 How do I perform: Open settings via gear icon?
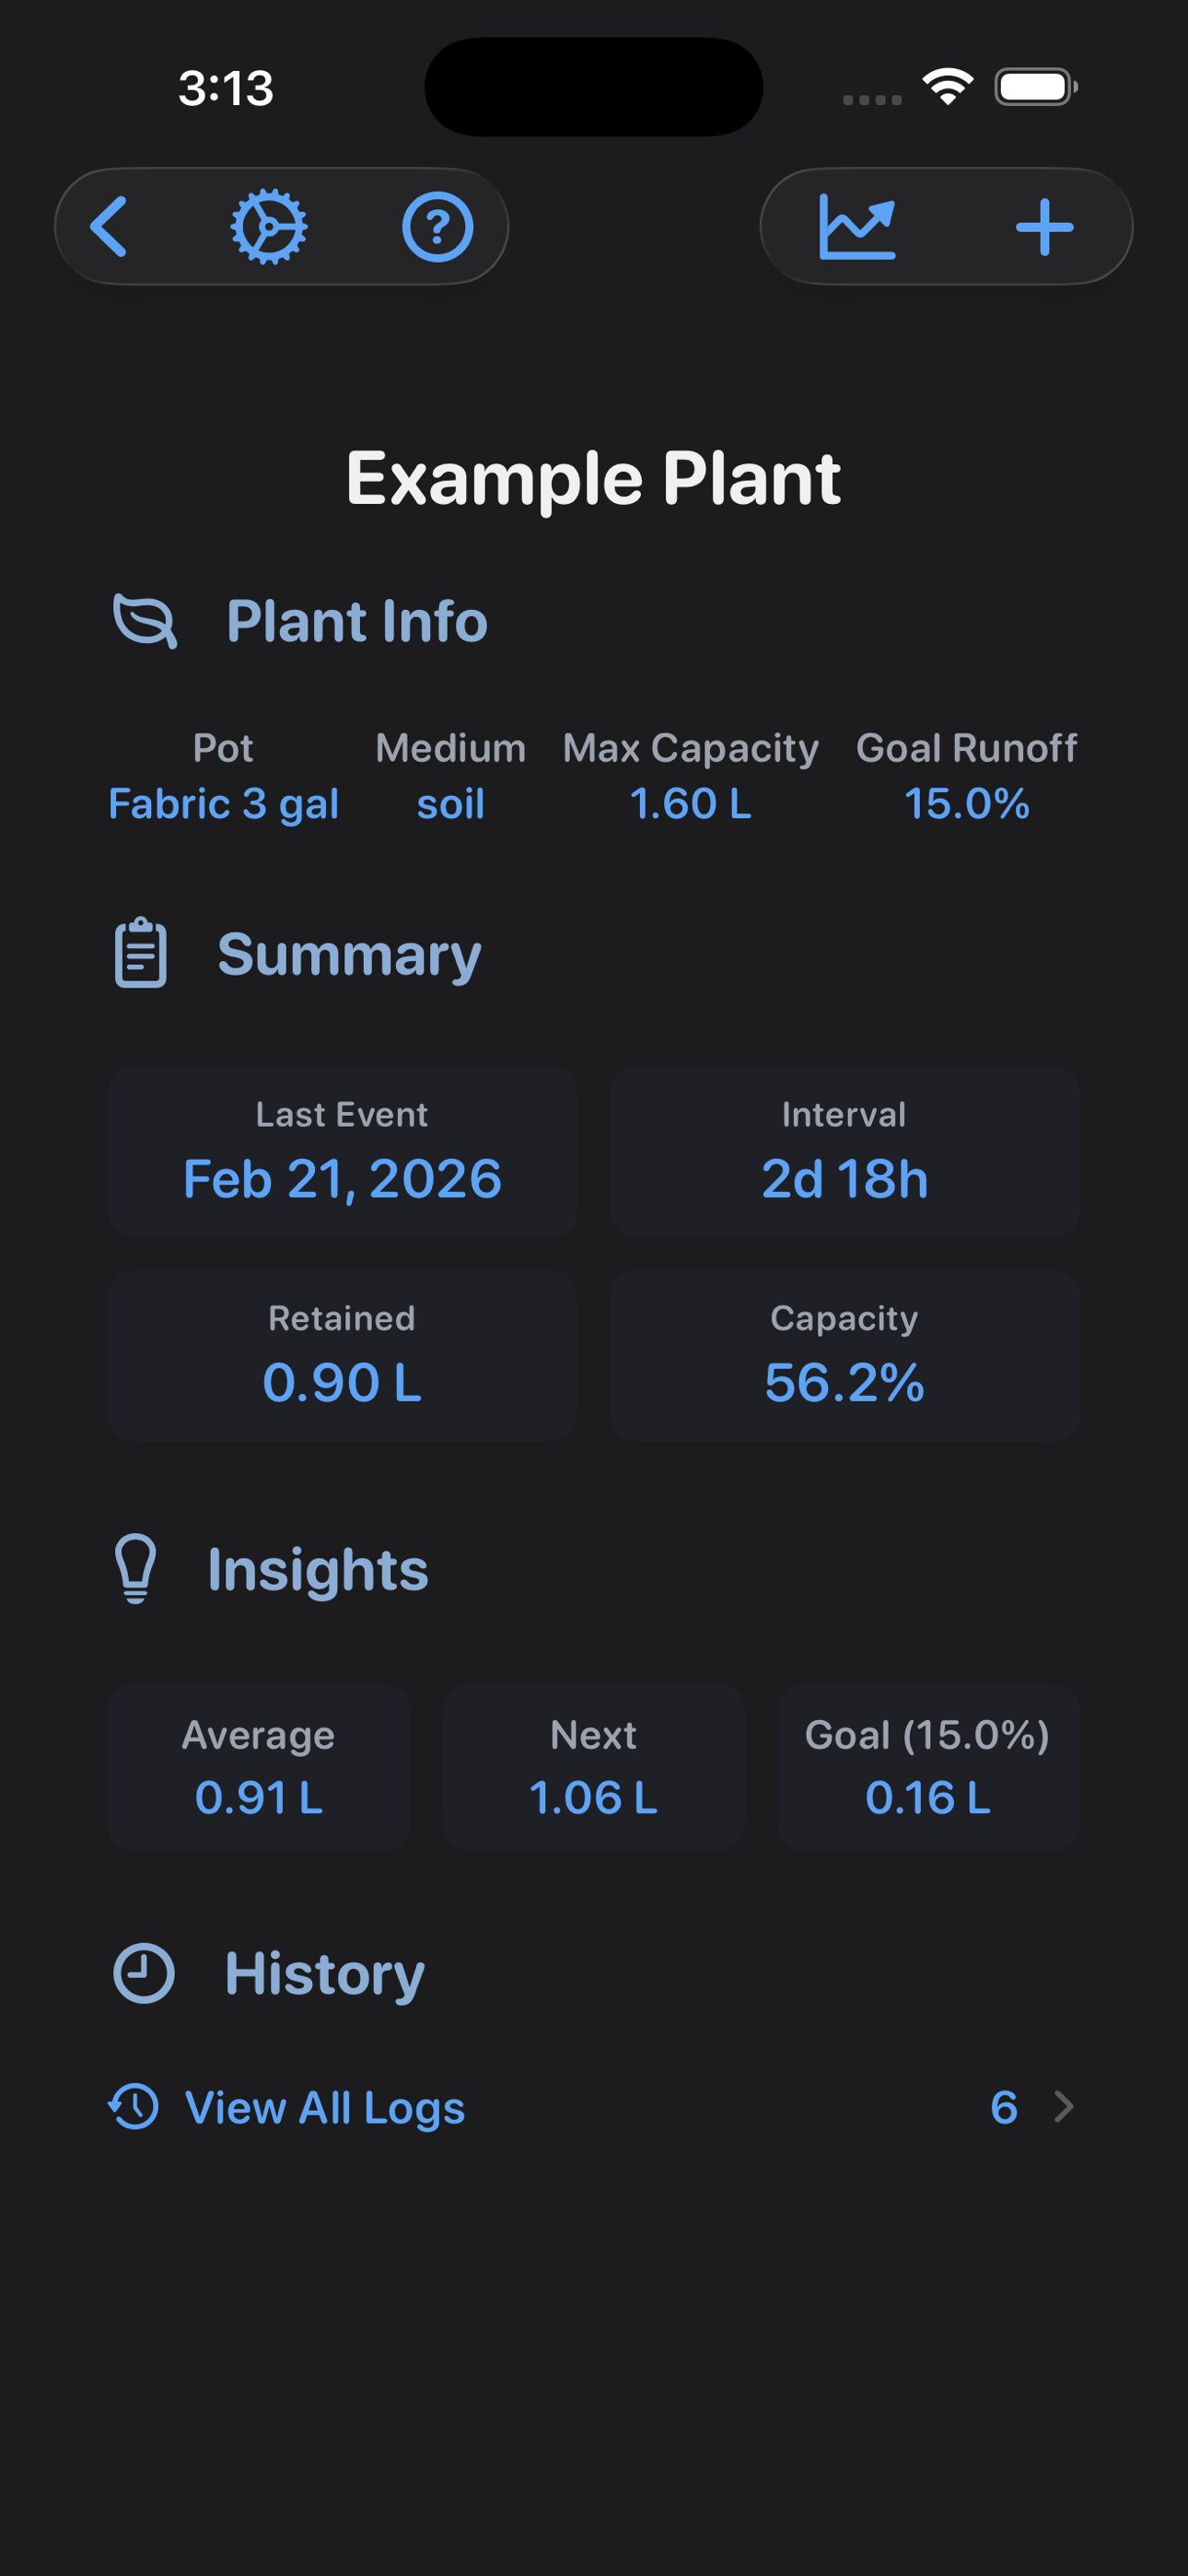[269, 227]
